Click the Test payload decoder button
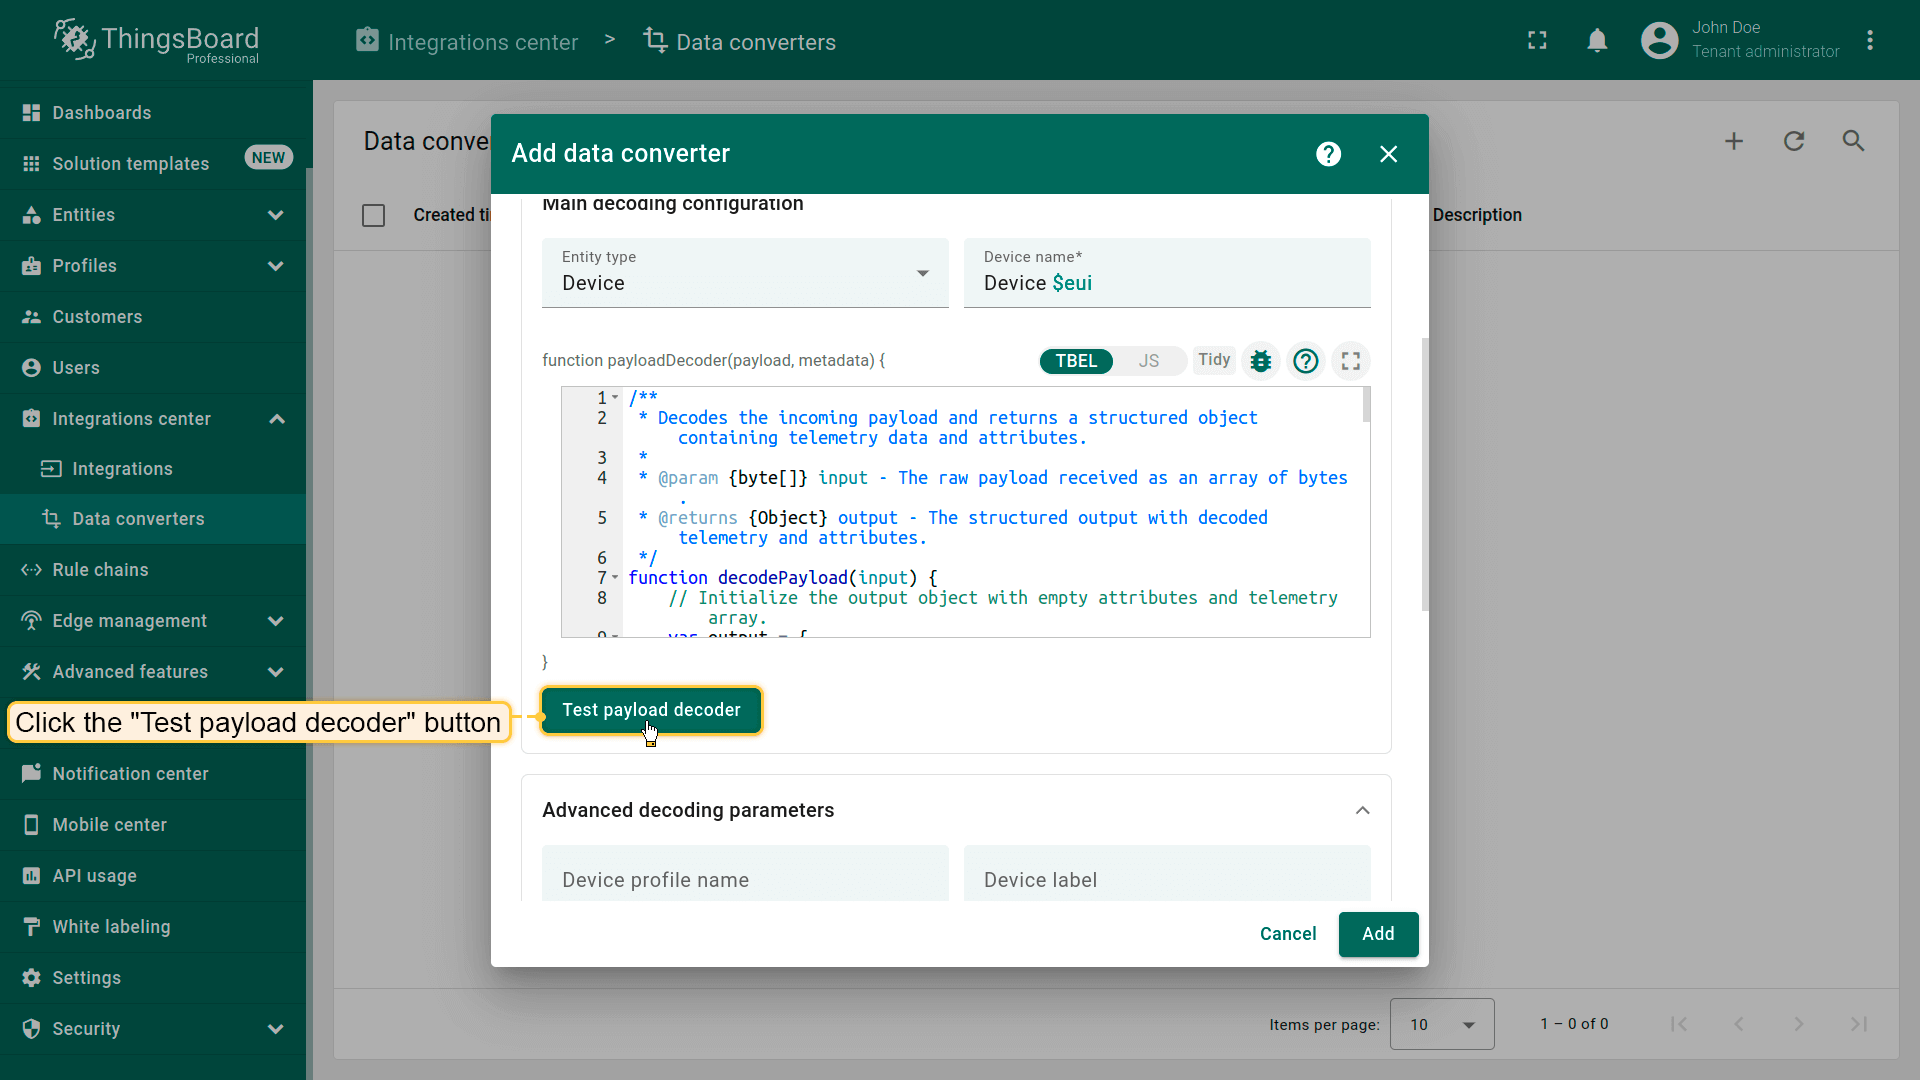Screen dimensions: 1920x1080 click(x=651, y=710)
